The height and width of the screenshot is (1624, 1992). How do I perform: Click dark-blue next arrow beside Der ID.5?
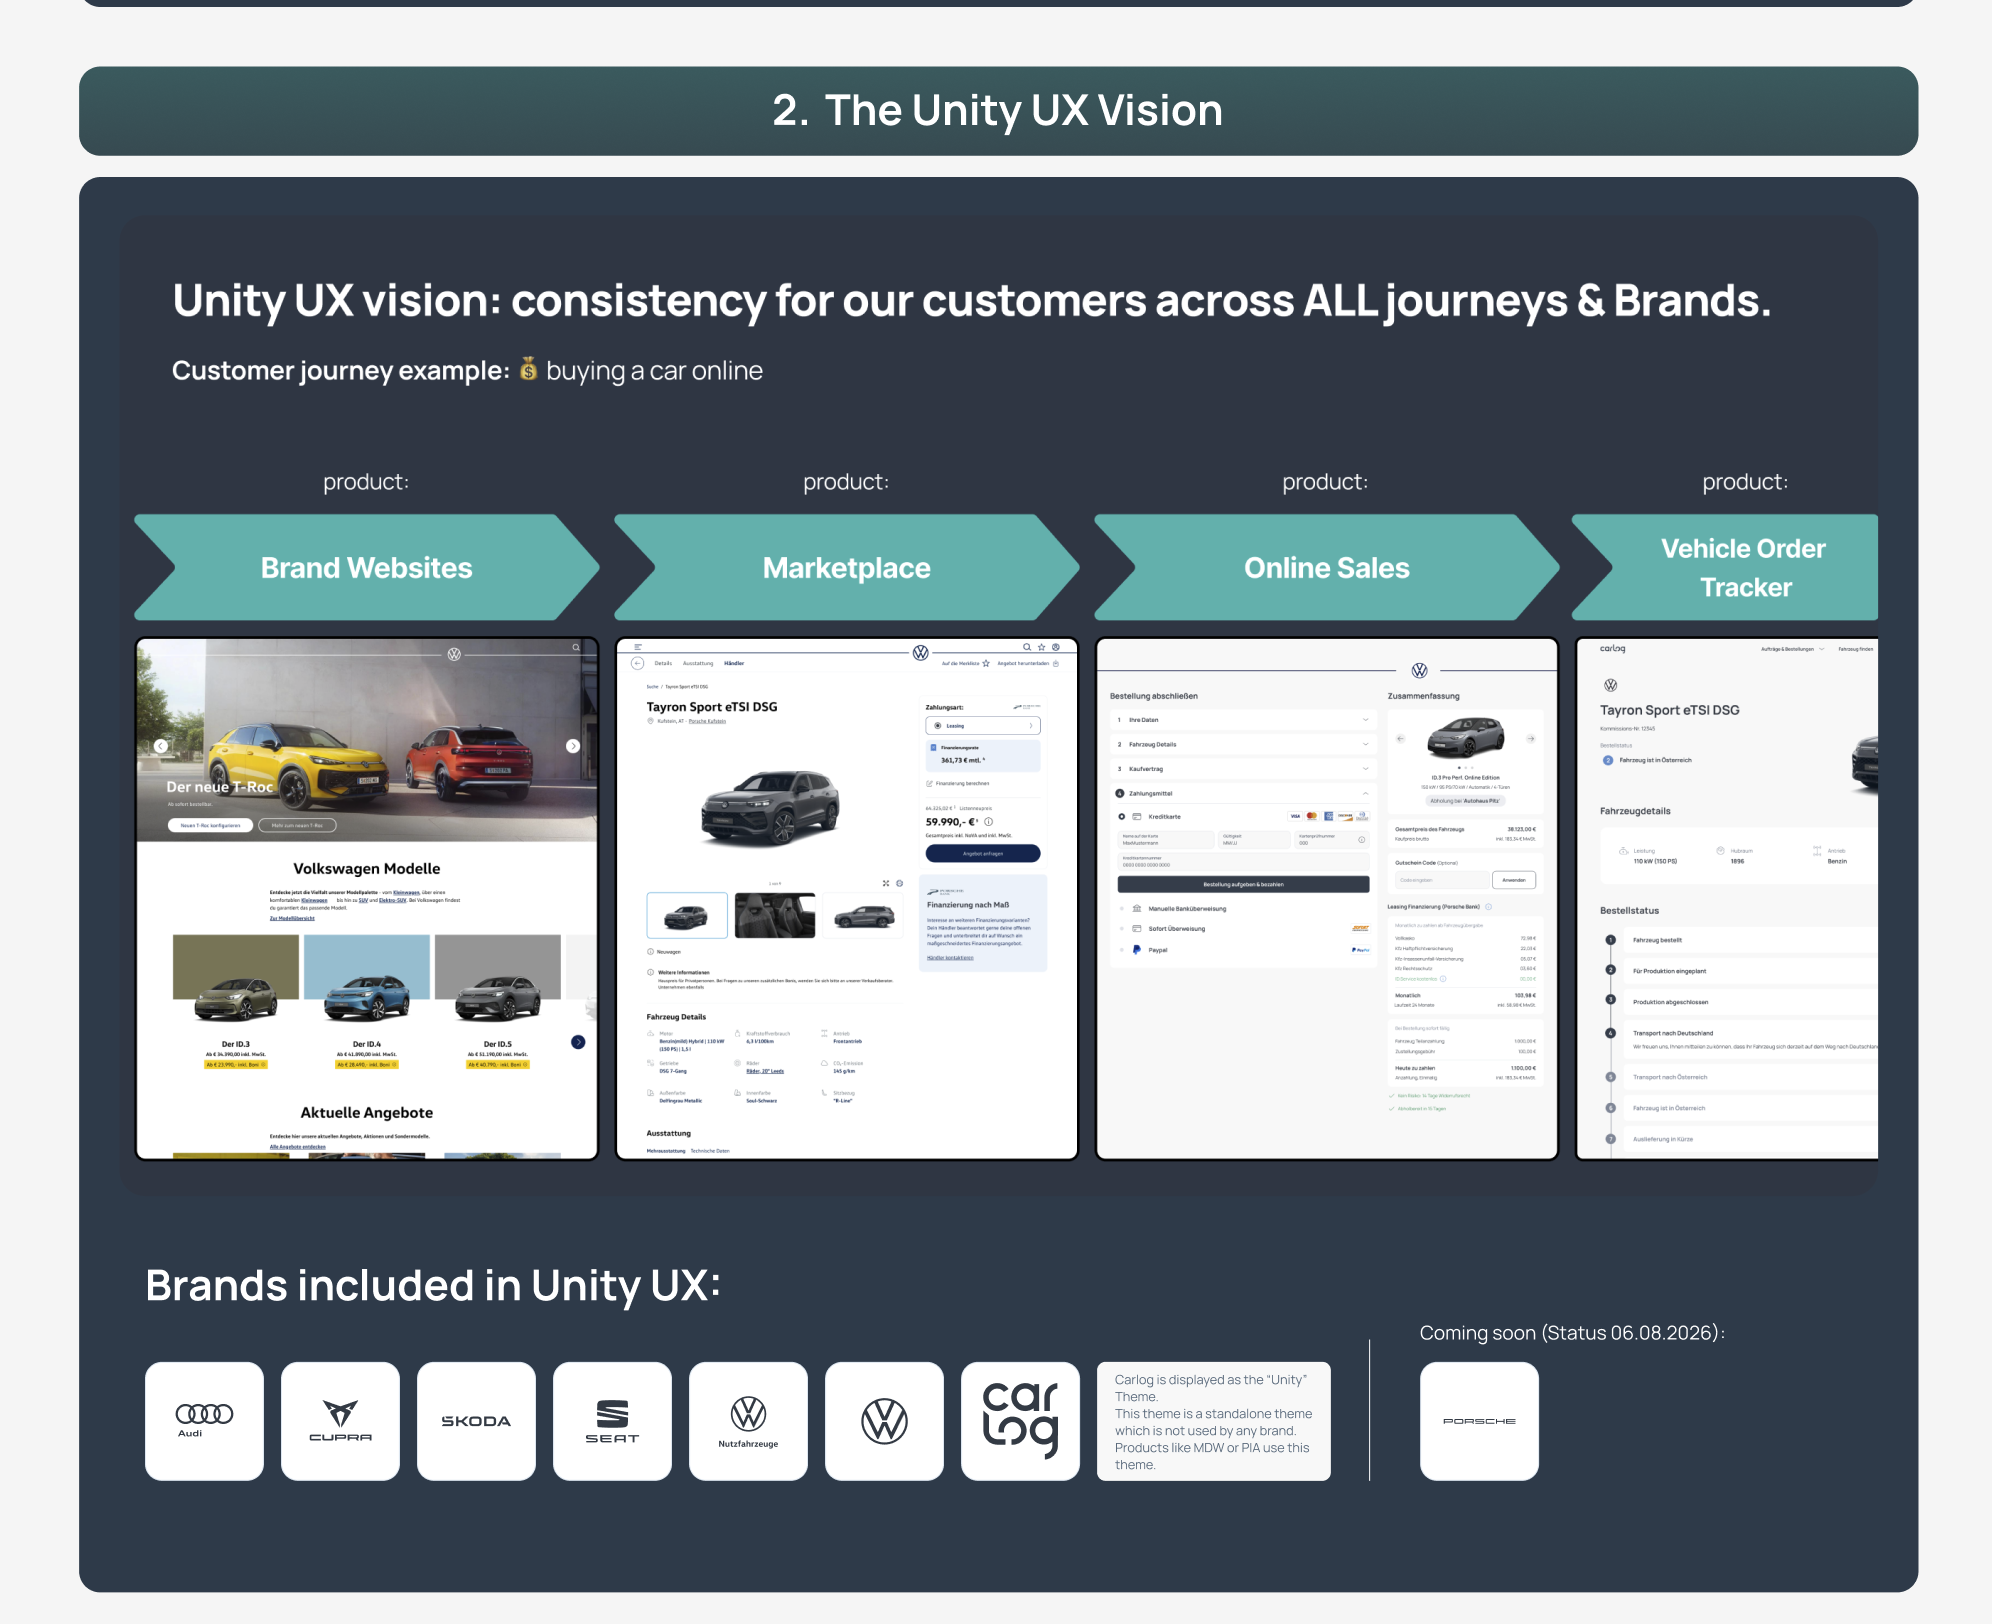pyautogui.click(x=578, y=1042)
